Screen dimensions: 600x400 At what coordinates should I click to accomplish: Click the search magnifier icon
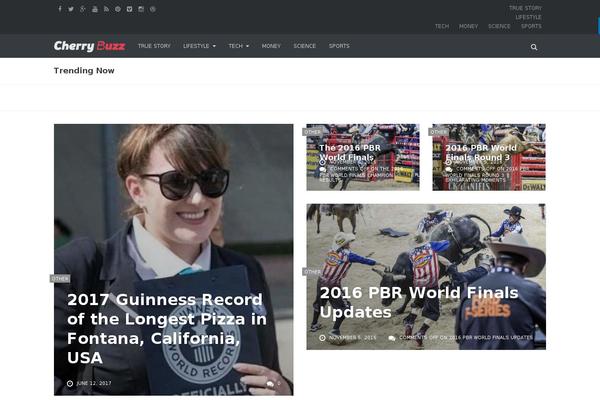point(534,47)
